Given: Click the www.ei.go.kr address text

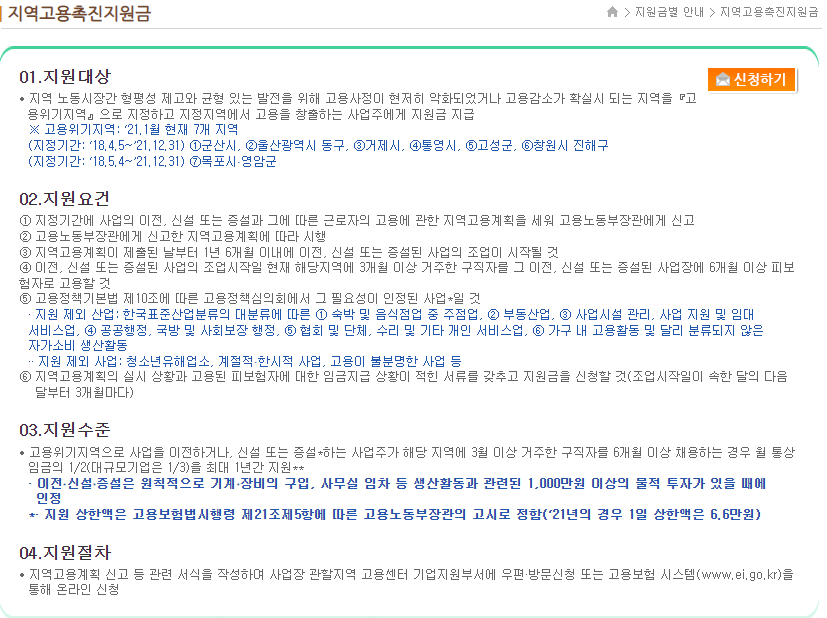Looking at the screenshot, I should tap(738, 574).
